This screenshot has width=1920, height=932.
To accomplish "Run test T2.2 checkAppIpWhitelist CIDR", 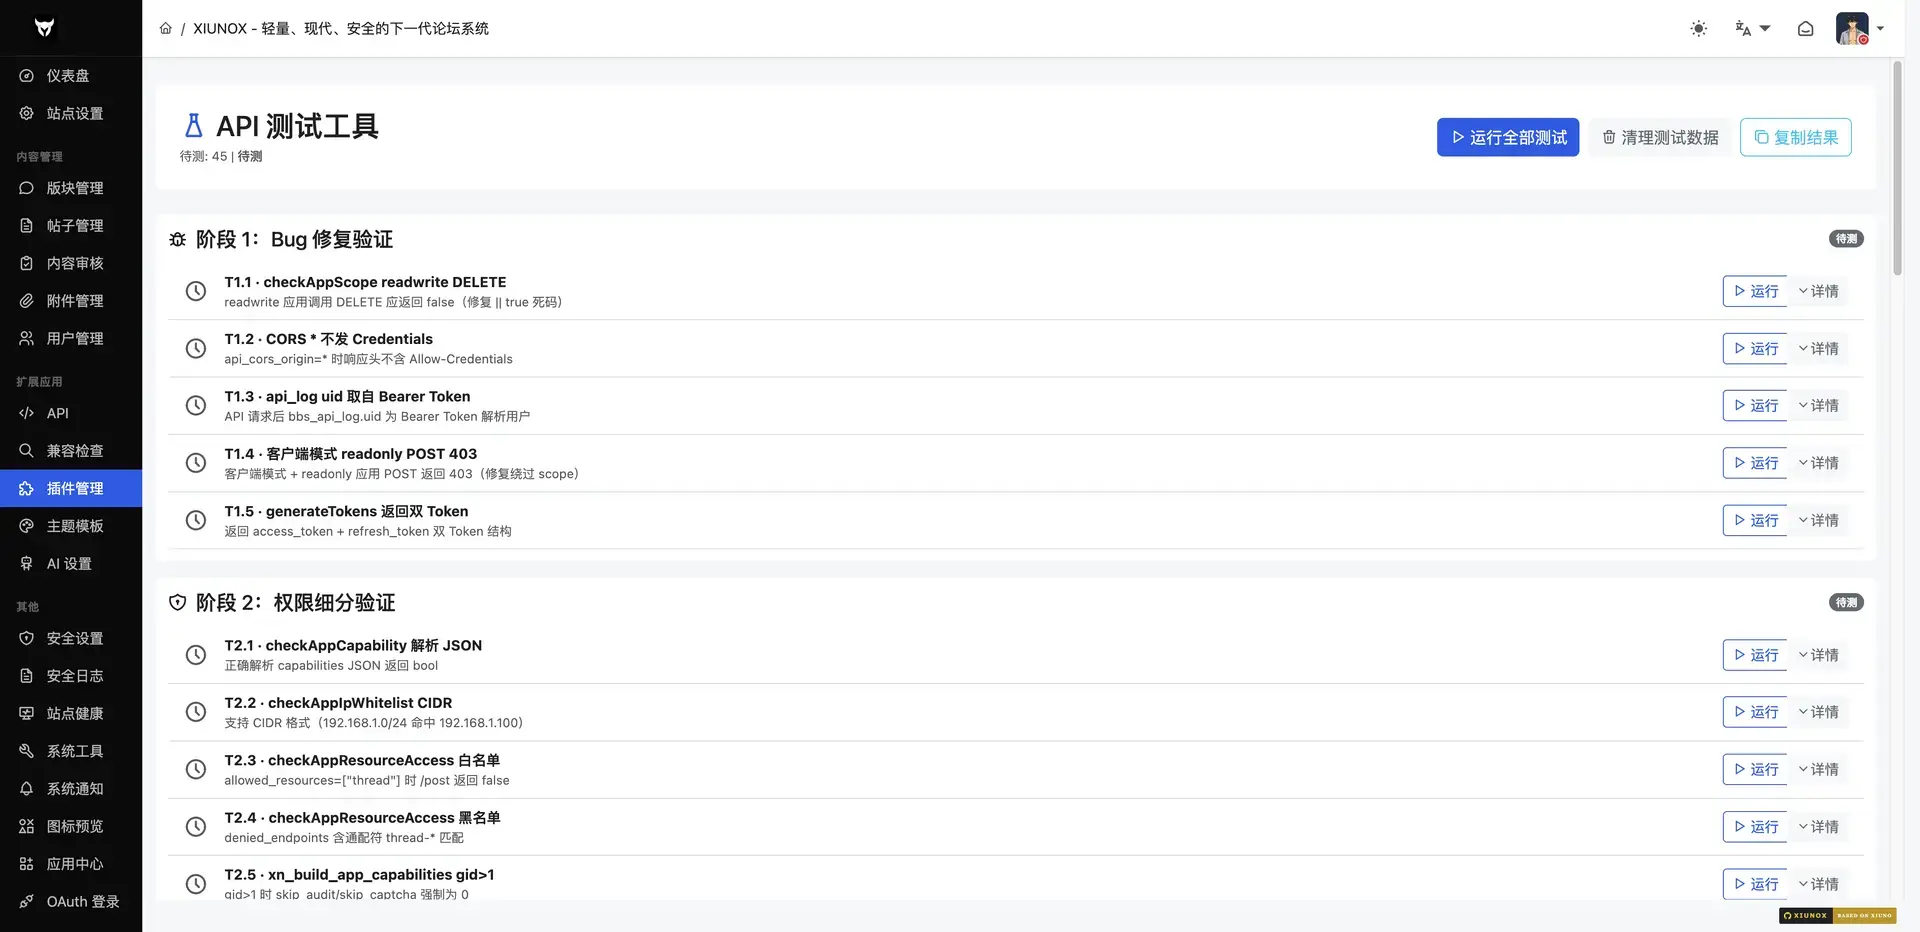I will 1755,712.
